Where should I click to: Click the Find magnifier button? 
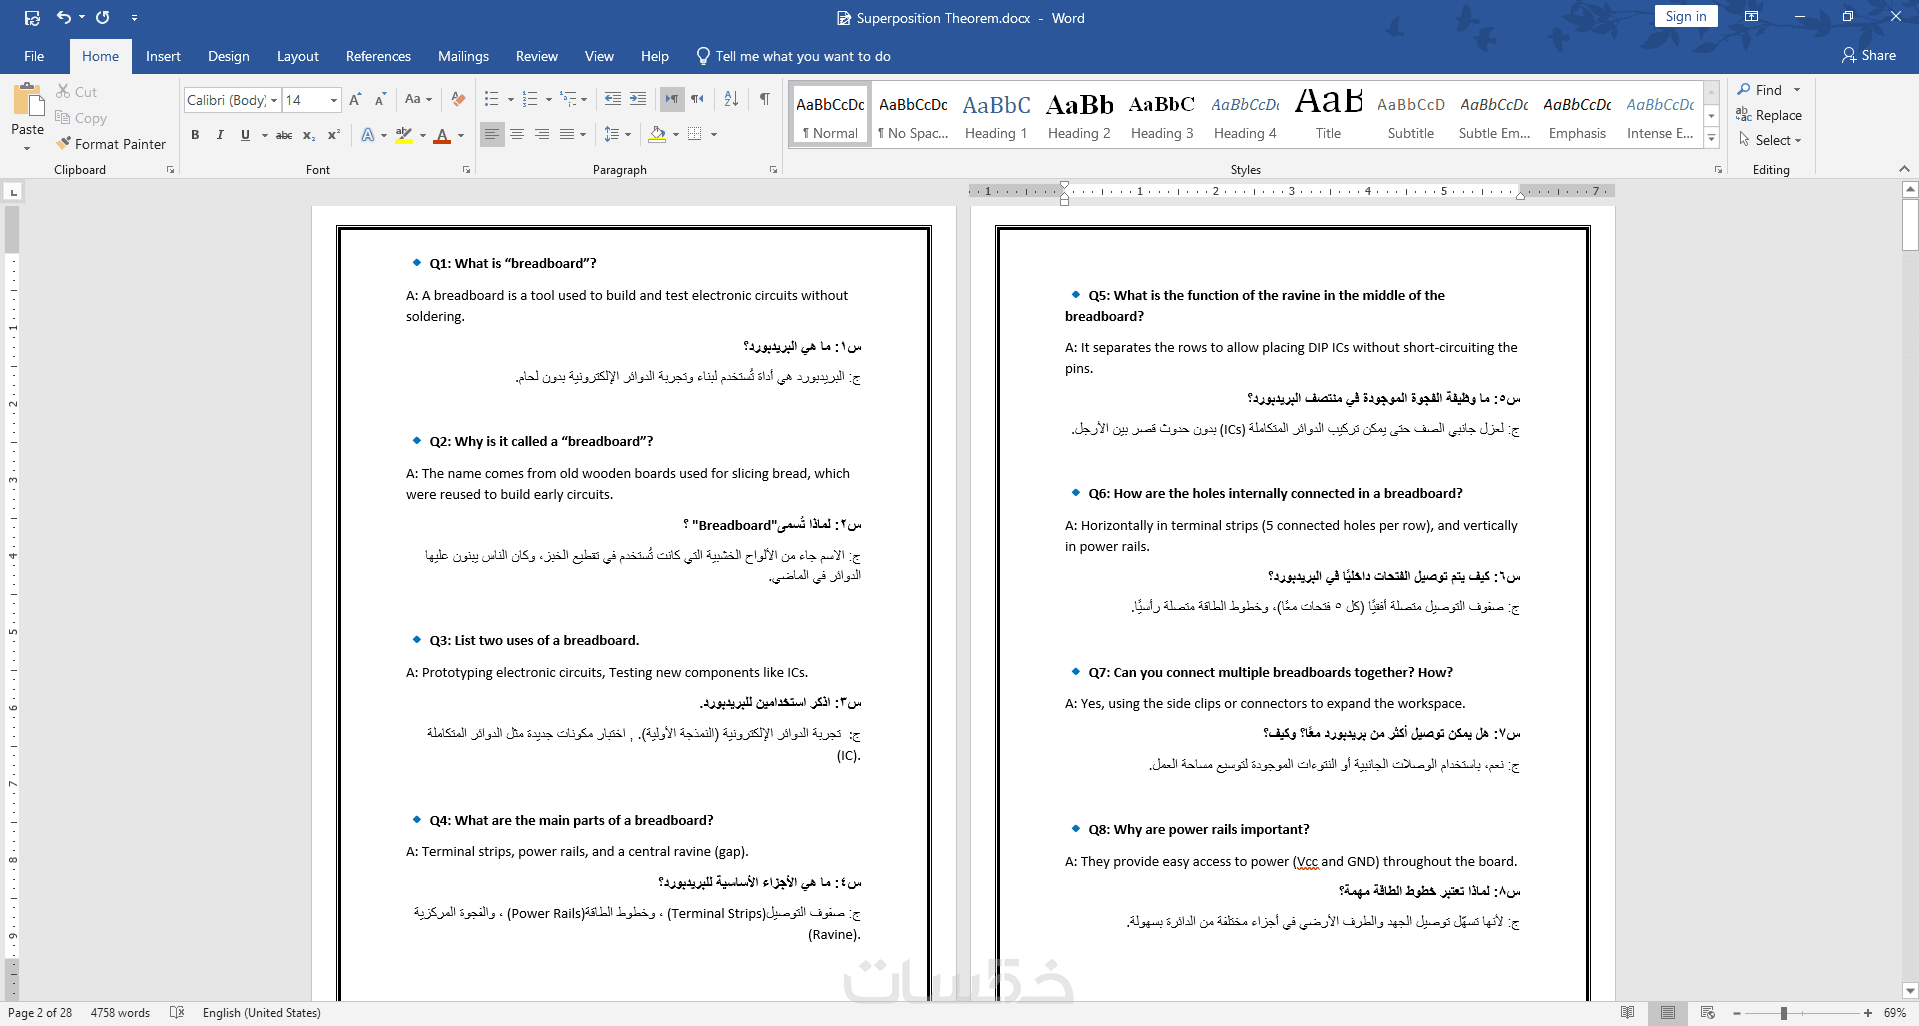point(1761,90)
